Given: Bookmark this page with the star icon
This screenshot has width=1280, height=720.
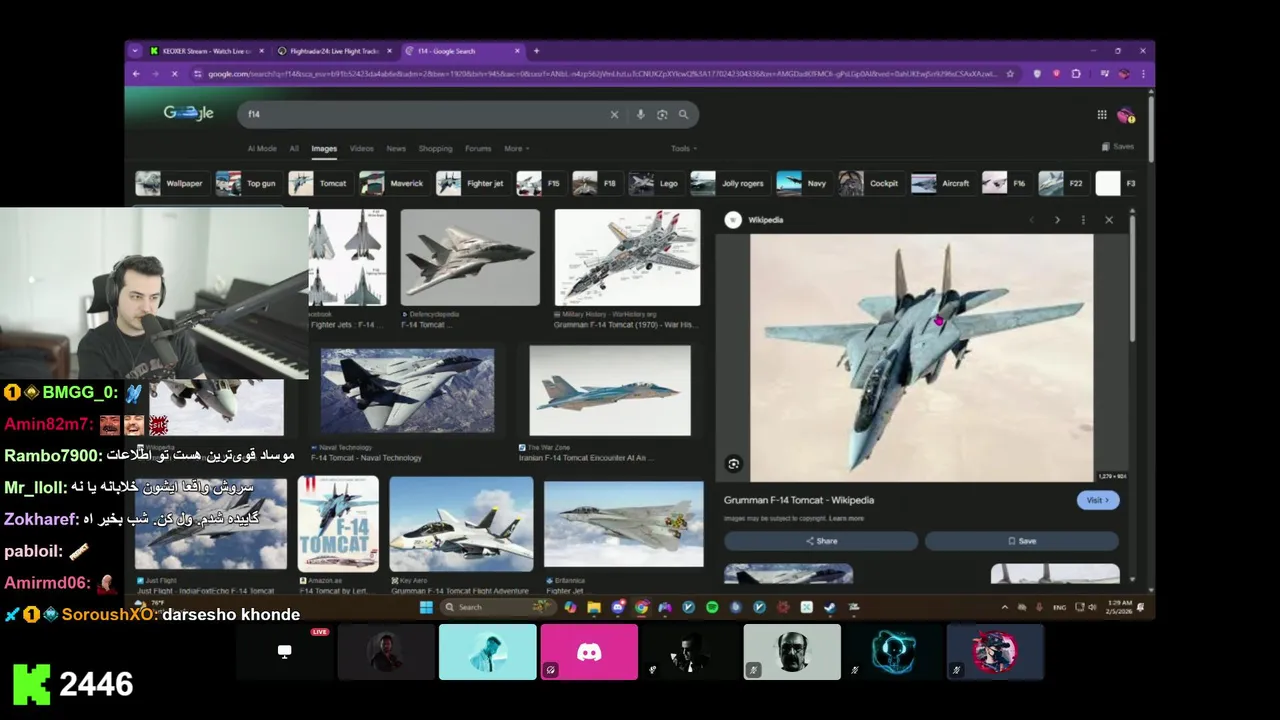Looking at the screenshot, I should click(1010, 74).
